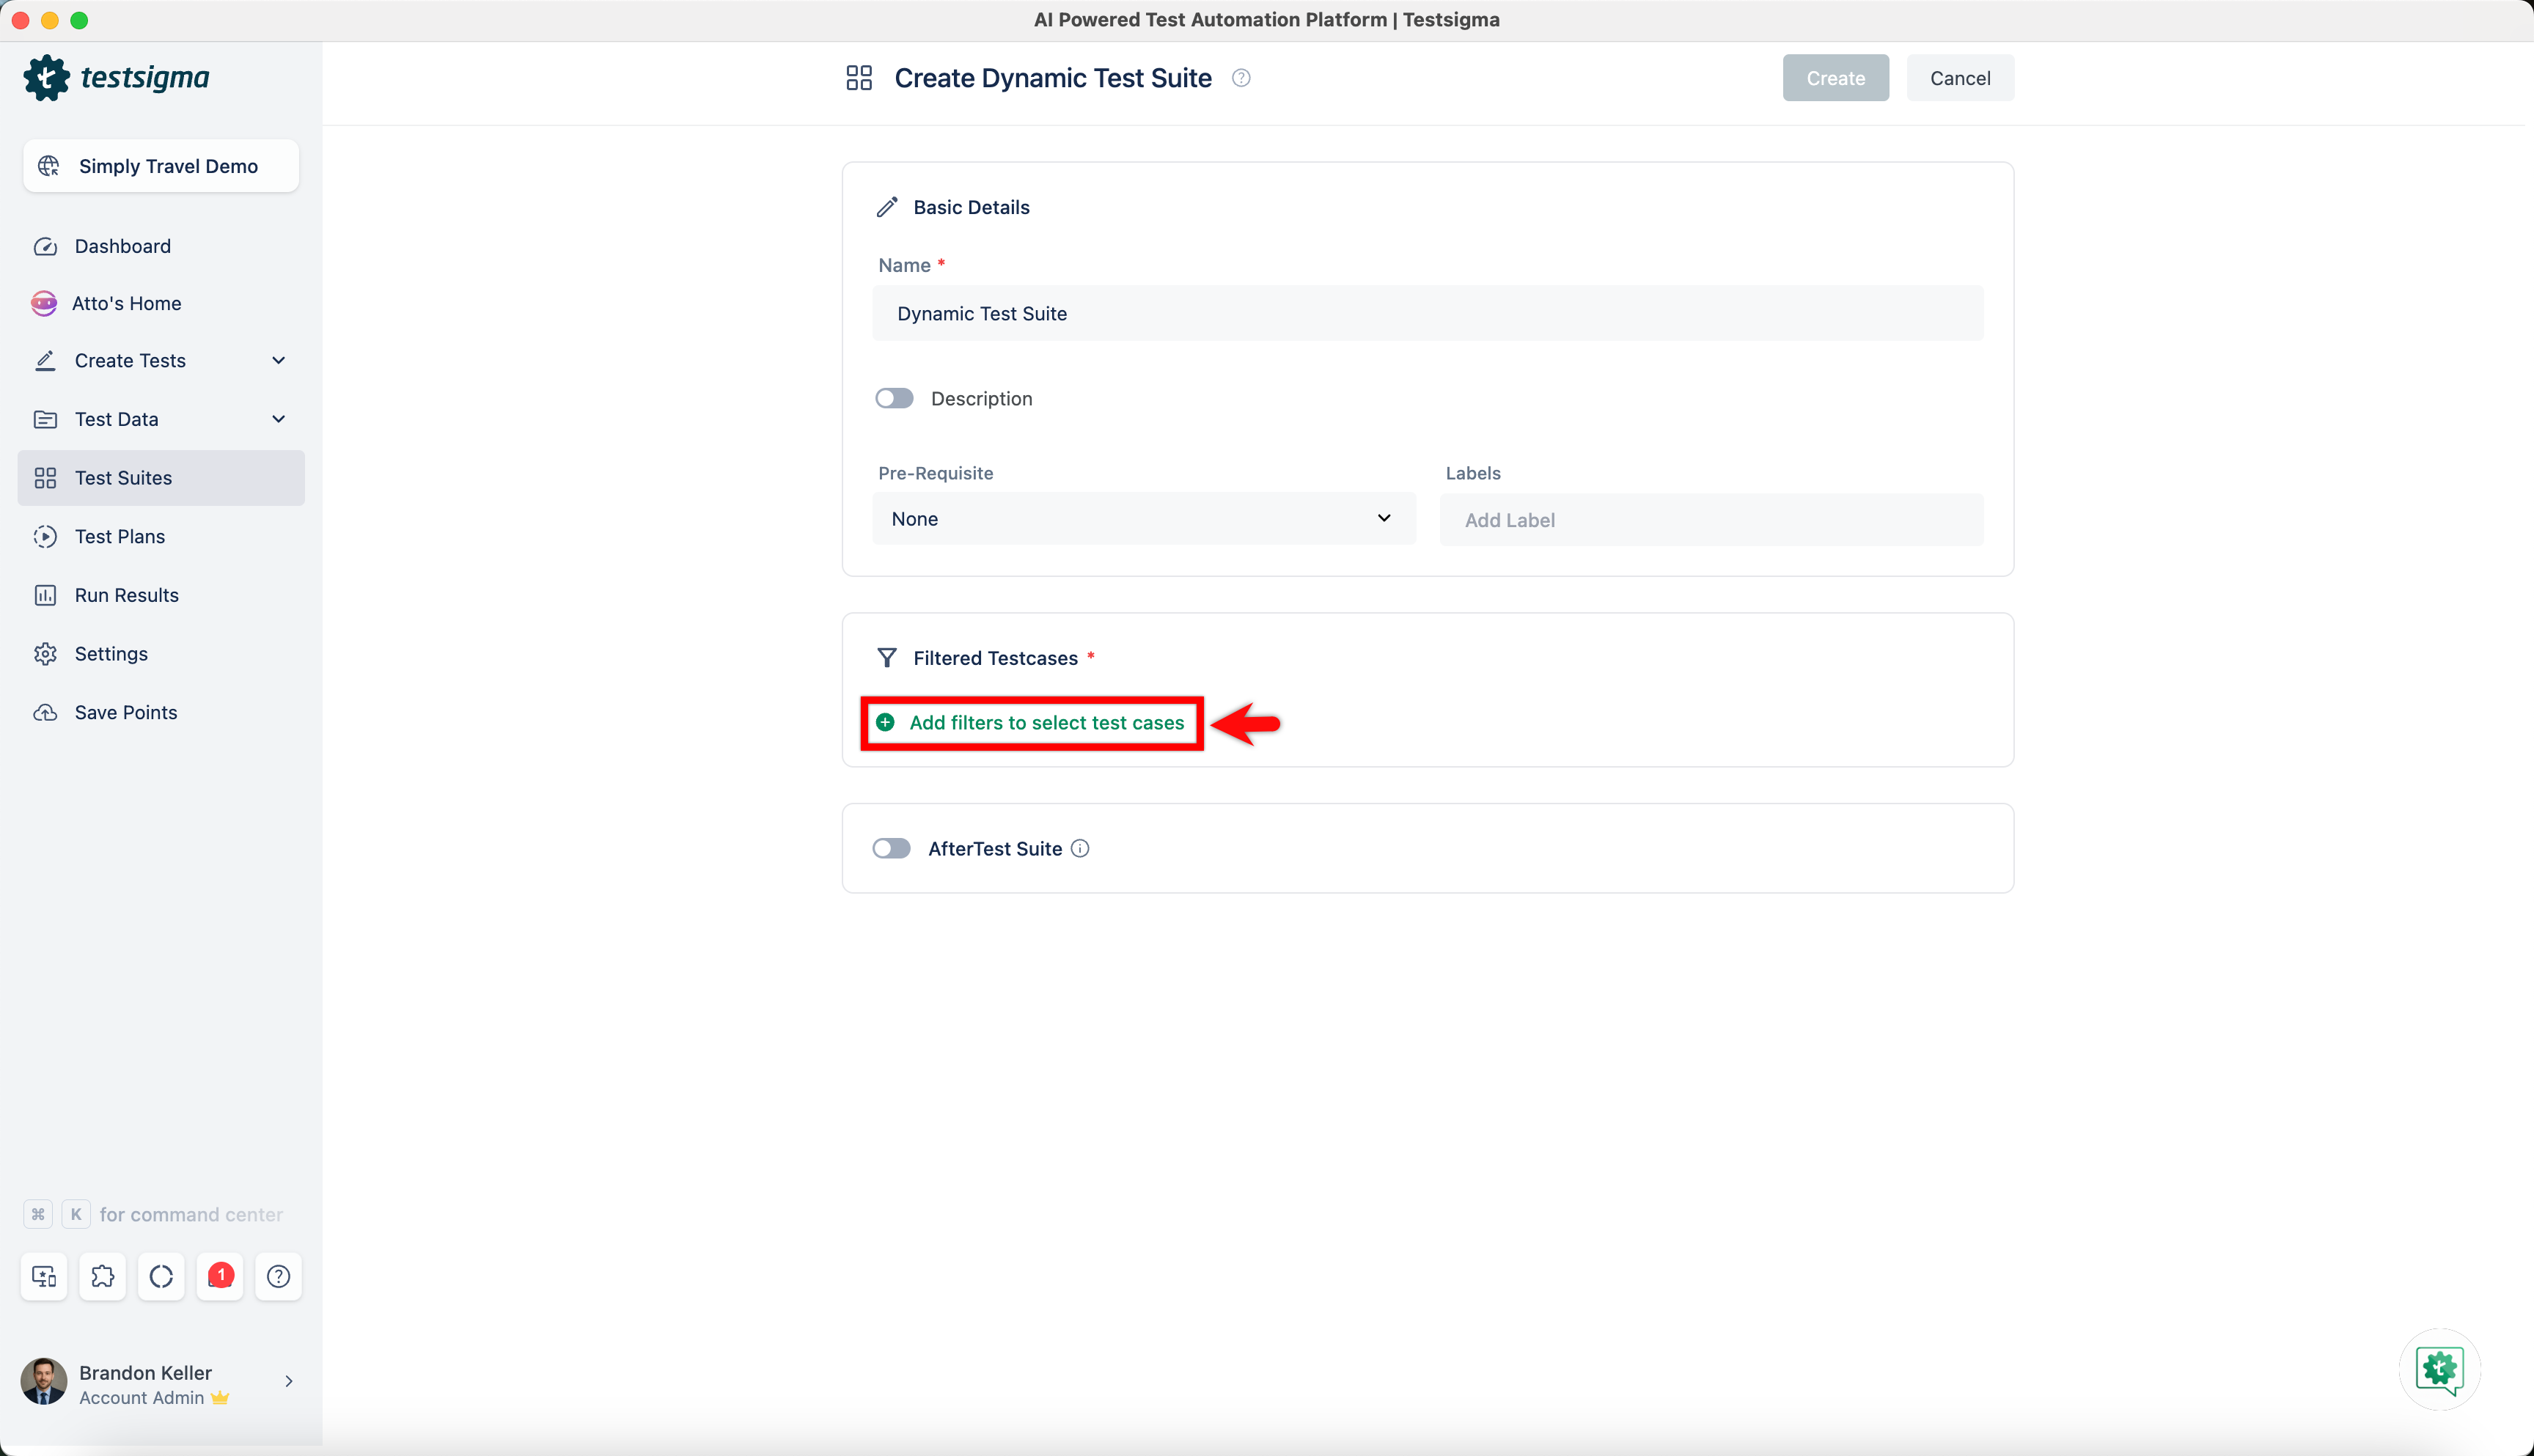This screenshot has width=2534, height=1456.
Task: Open the Pre-Requisite dropdown set to None
Action: [x=1143, y=518]
